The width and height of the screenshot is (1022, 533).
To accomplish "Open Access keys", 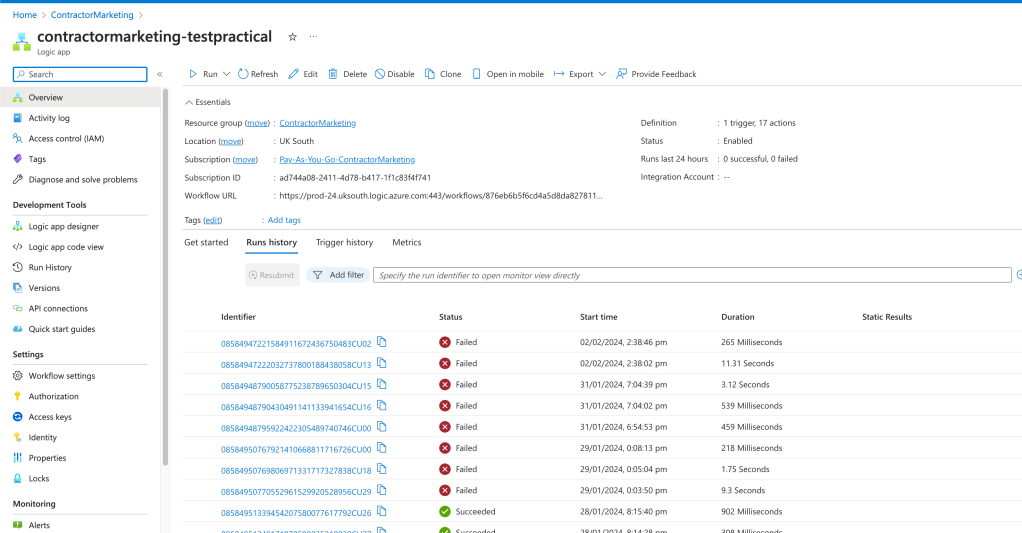I will coord(50,417).
